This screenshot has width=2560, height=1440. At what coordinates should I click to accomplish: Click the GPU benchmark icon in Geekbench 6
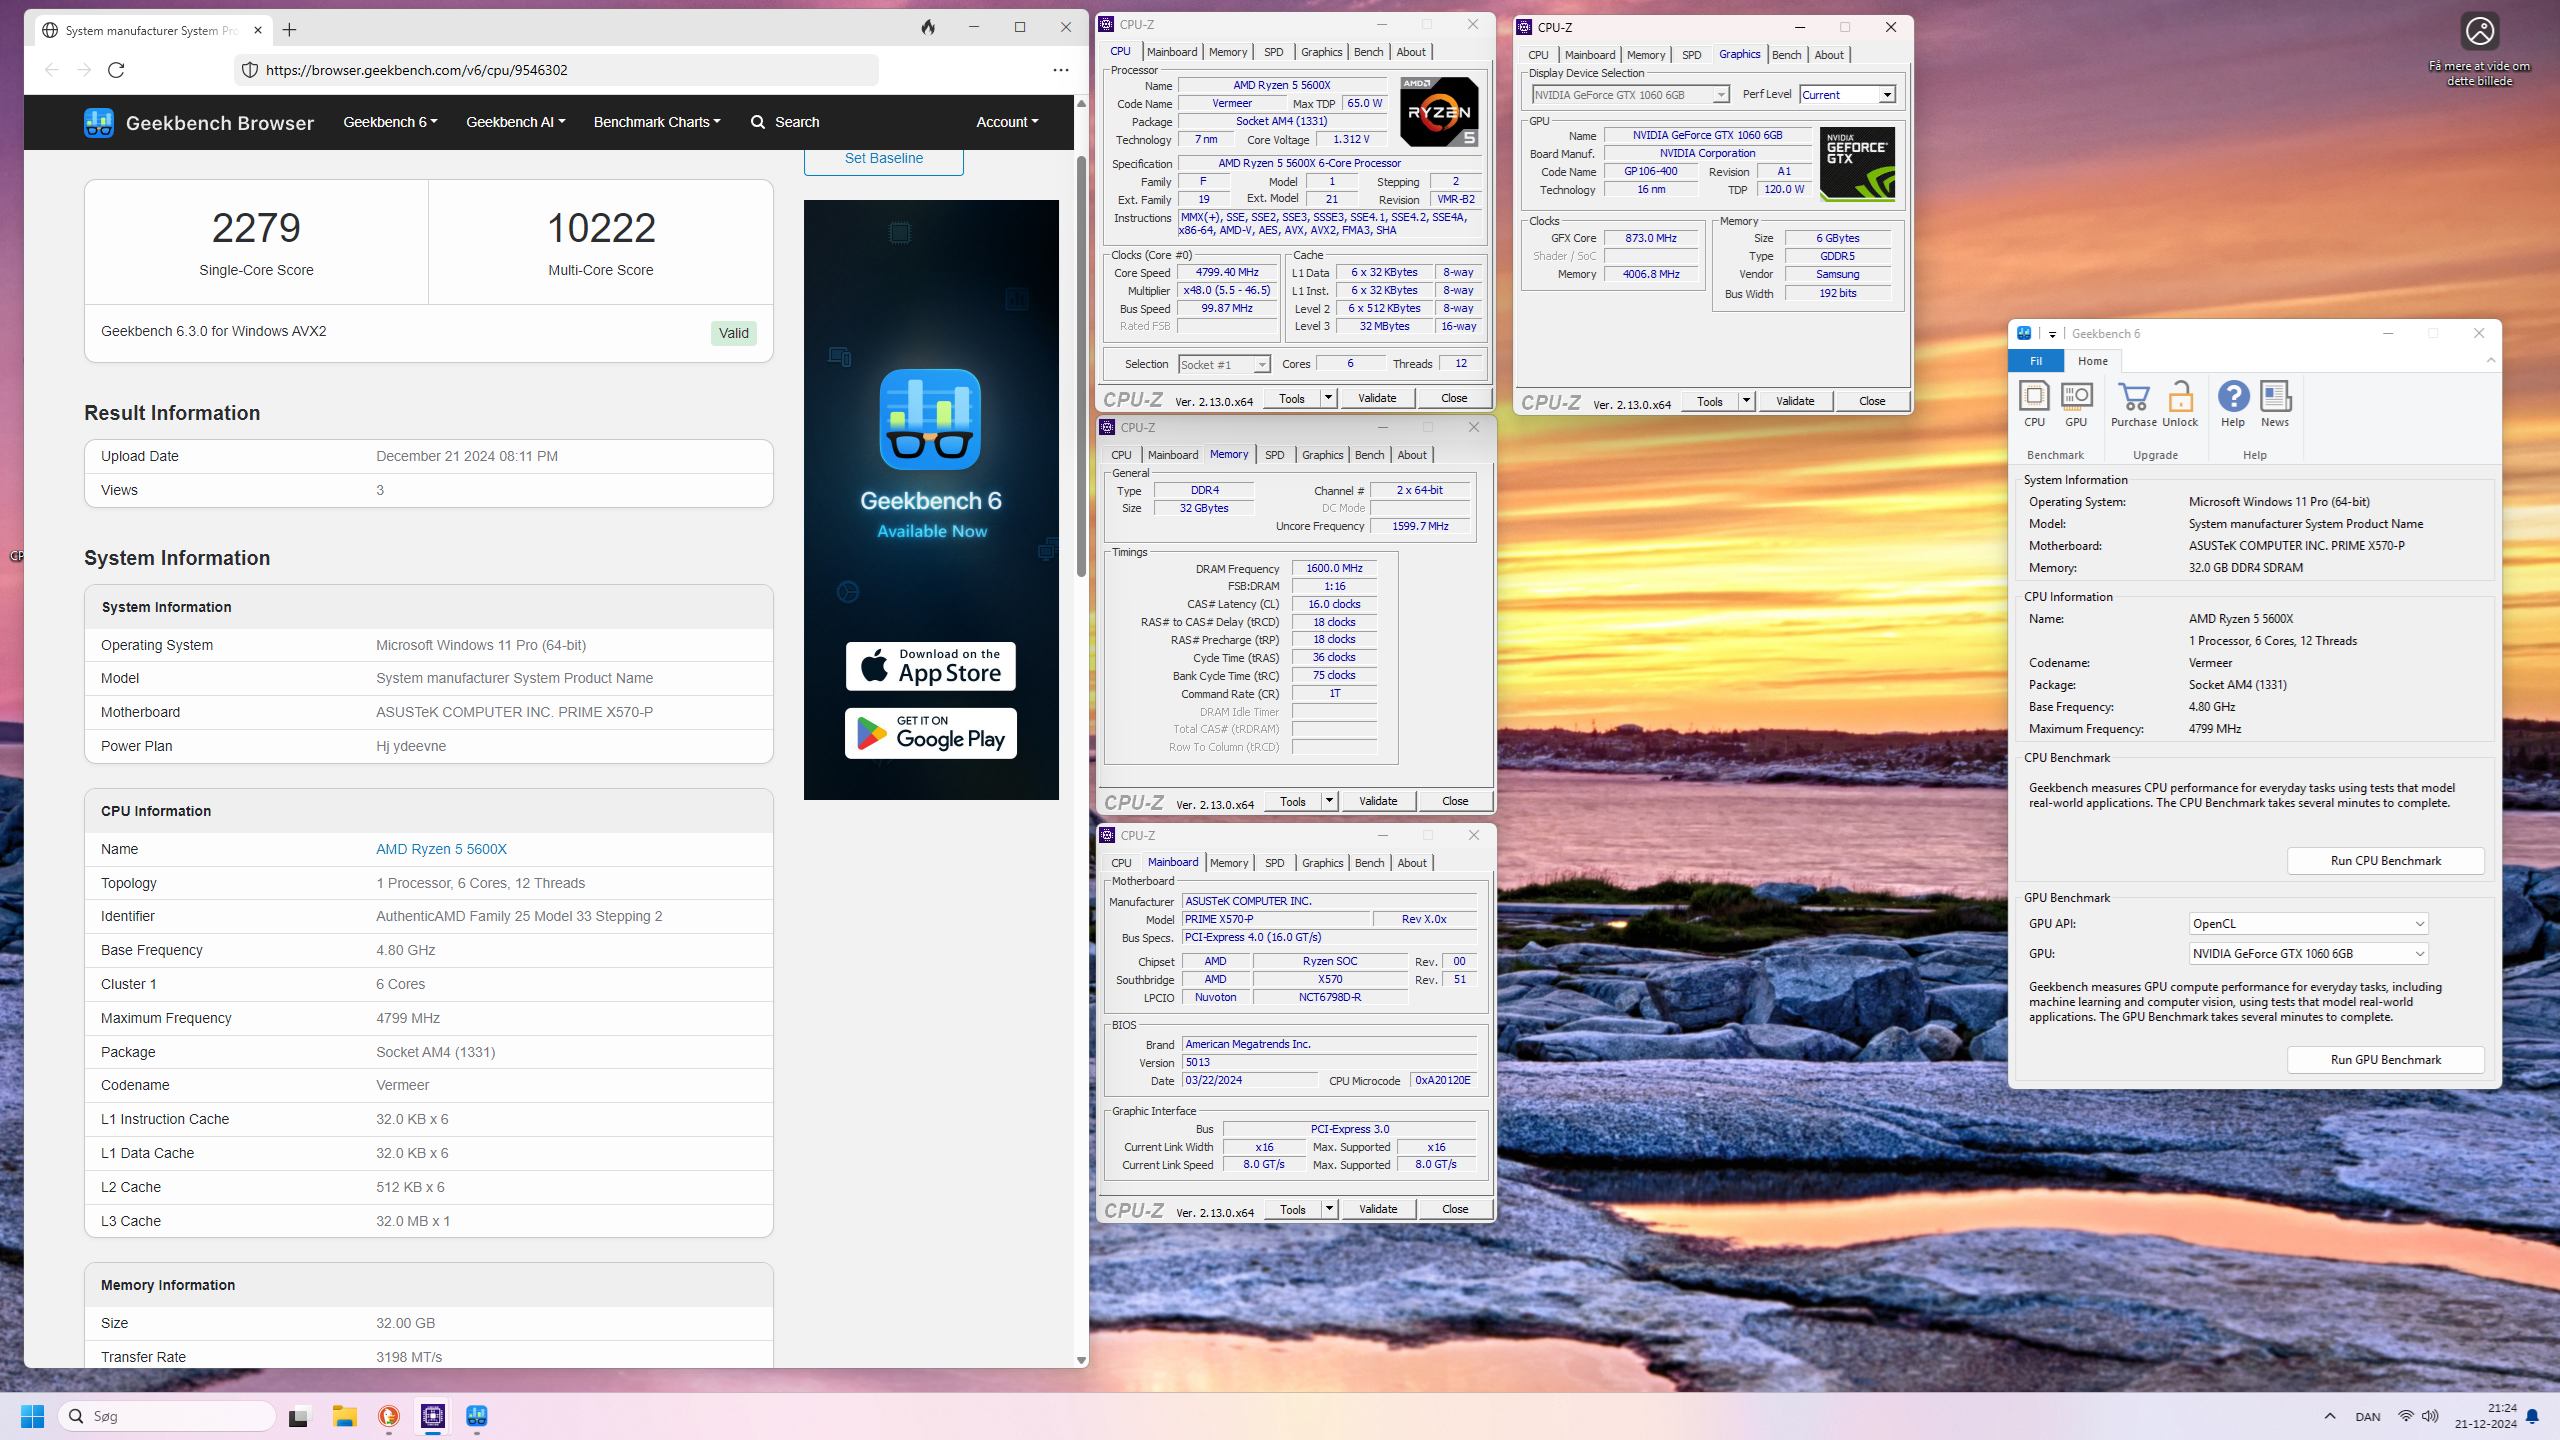point(2076,404)
